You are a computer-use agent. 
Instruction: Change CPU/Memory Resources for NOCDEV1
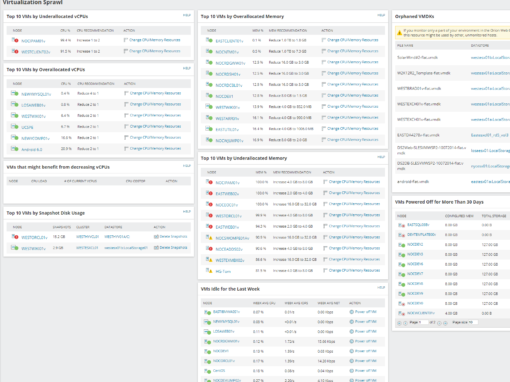click(x=353, y=95)
